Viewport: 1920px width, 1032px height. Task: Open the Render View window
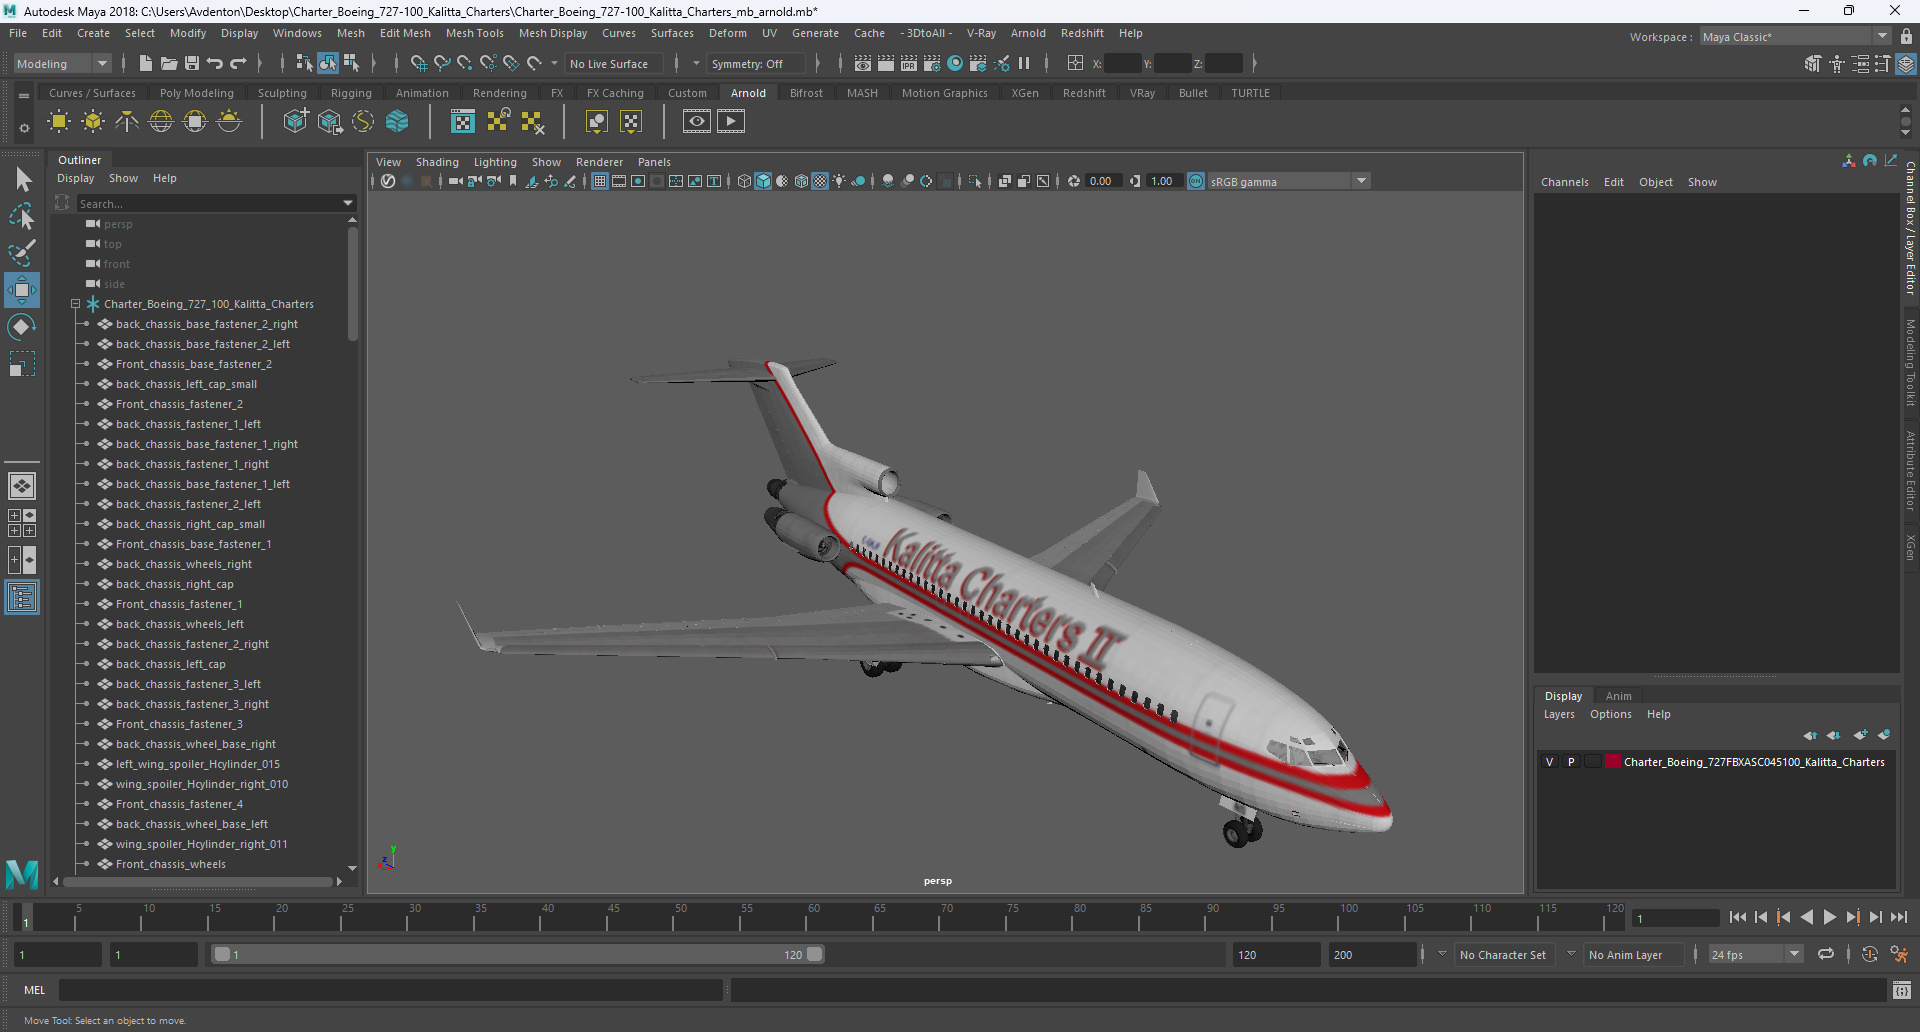[863, 63]
